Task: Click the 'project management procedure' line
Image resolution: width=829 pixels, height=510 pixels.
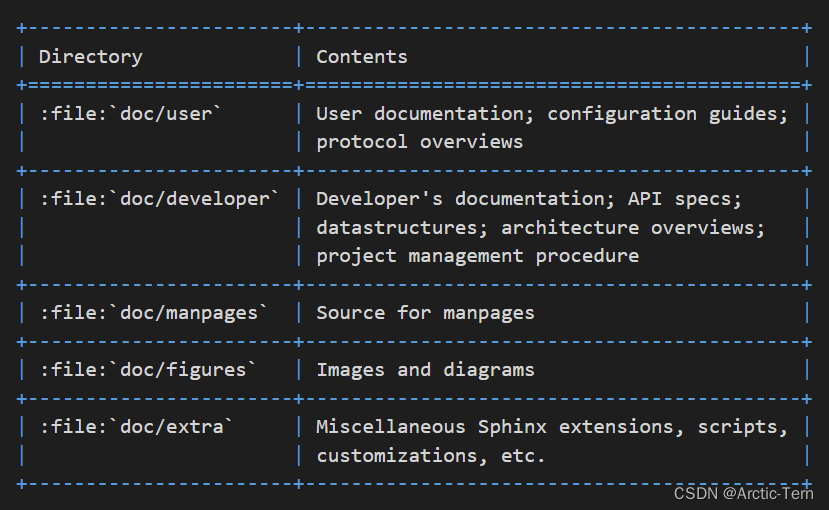Action: [477, 256]
